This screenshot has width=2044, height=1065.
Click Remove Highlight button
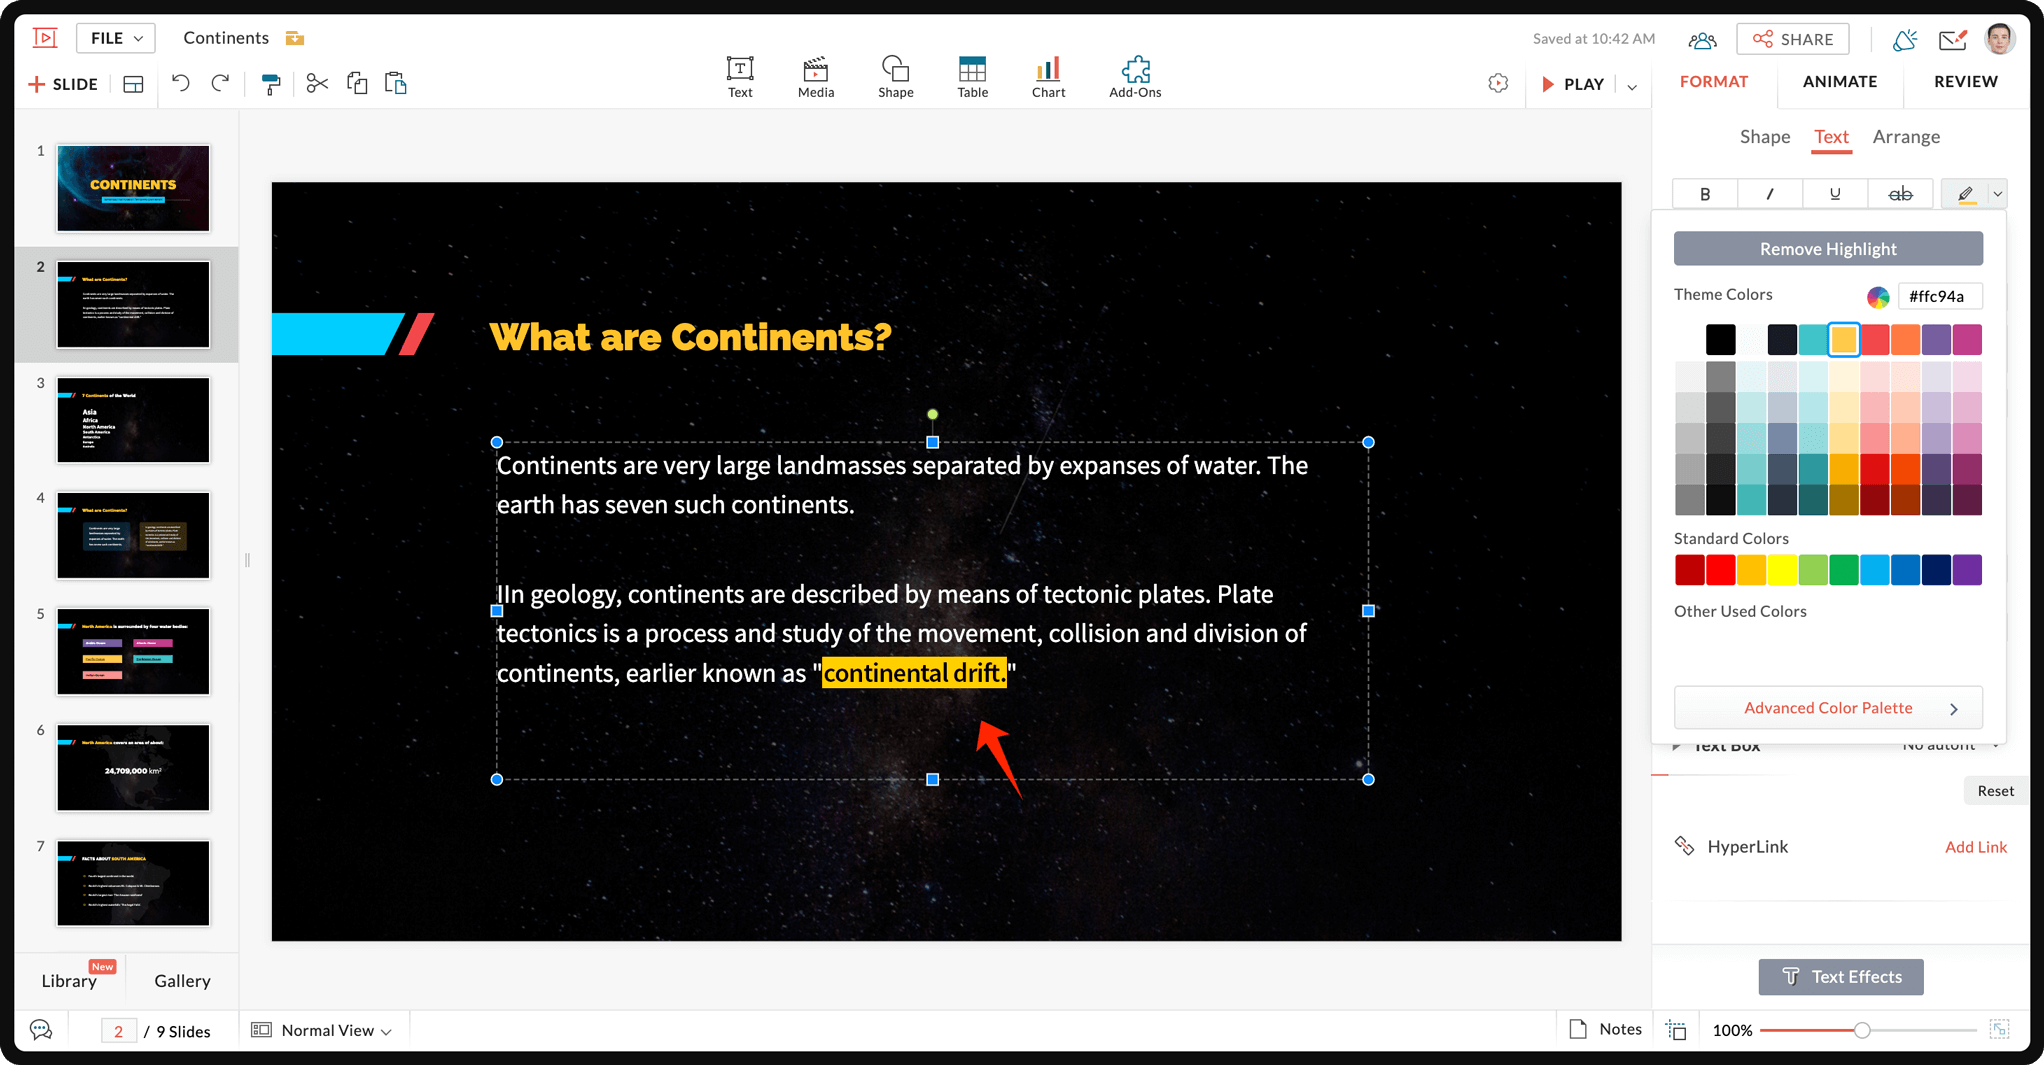click(1828, 249)
